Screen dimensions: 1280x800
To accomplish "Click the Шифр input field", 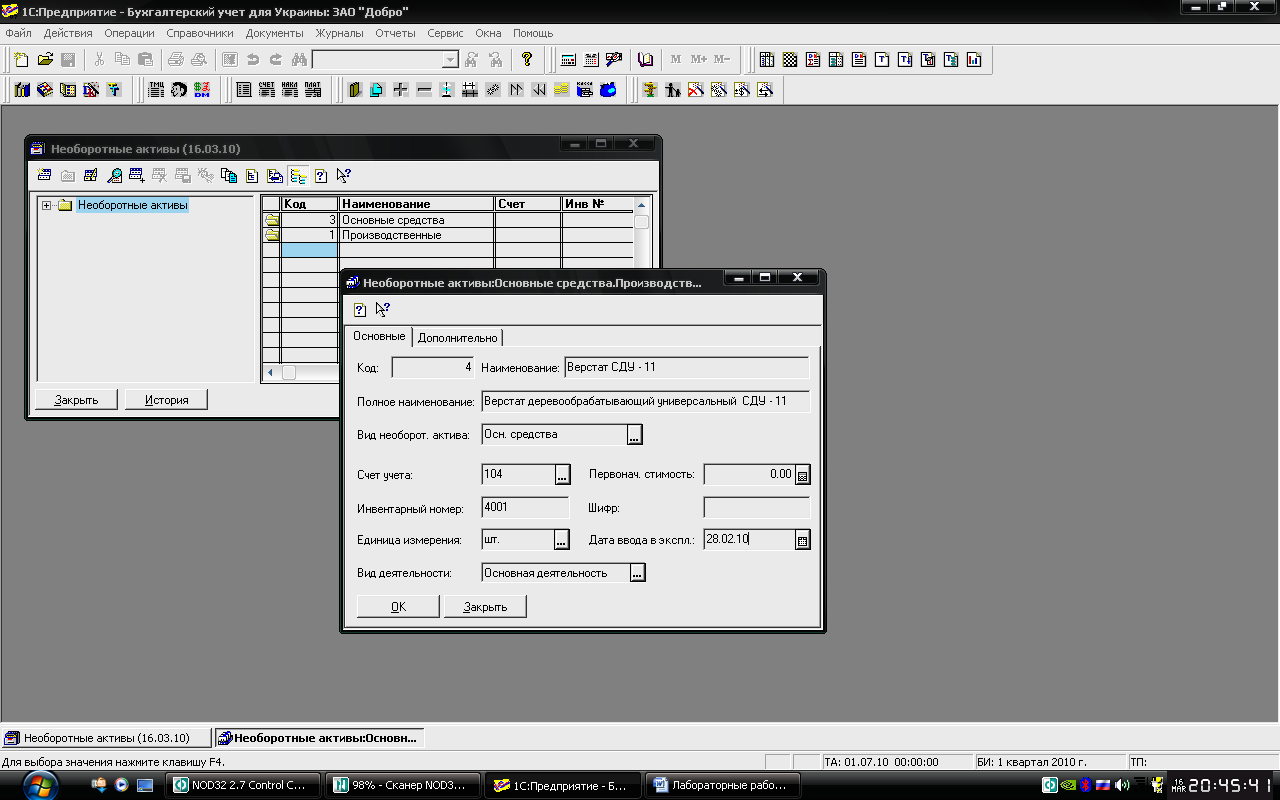I will tap(756, 508).
